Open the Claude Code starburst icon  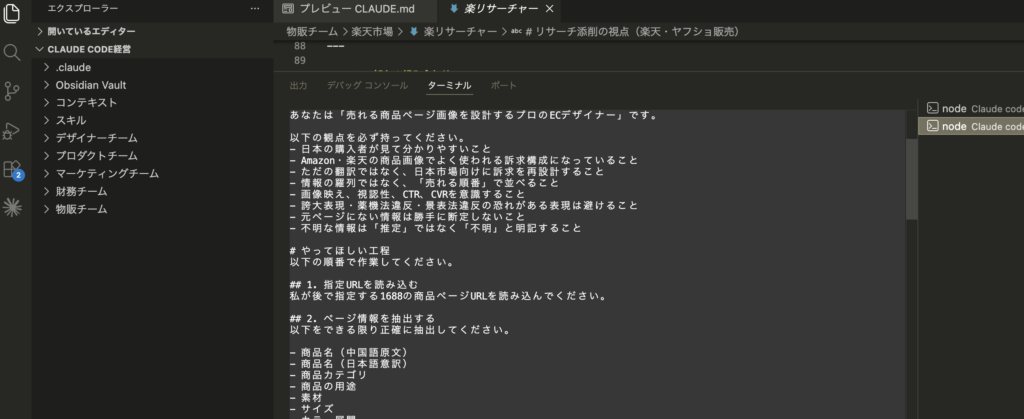(x=13, y=208)
